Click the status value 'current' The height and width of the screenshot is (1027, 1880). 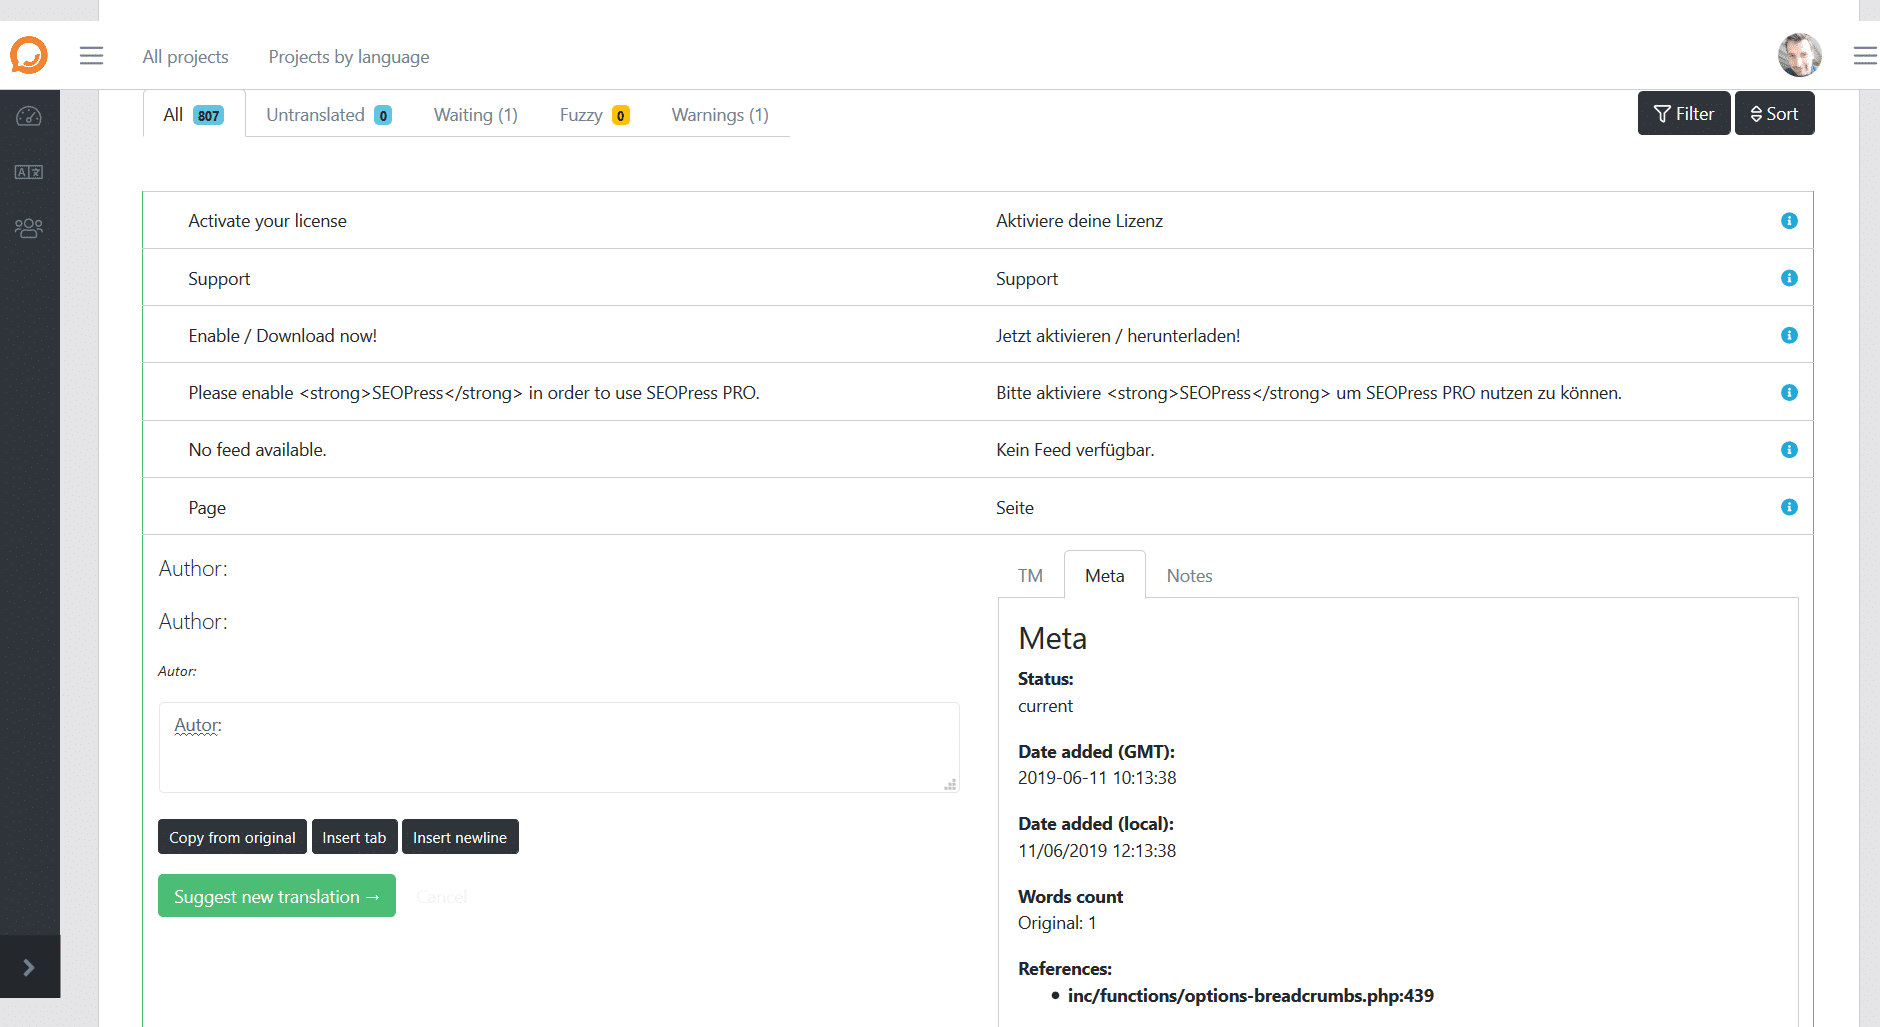[1045, 706]
